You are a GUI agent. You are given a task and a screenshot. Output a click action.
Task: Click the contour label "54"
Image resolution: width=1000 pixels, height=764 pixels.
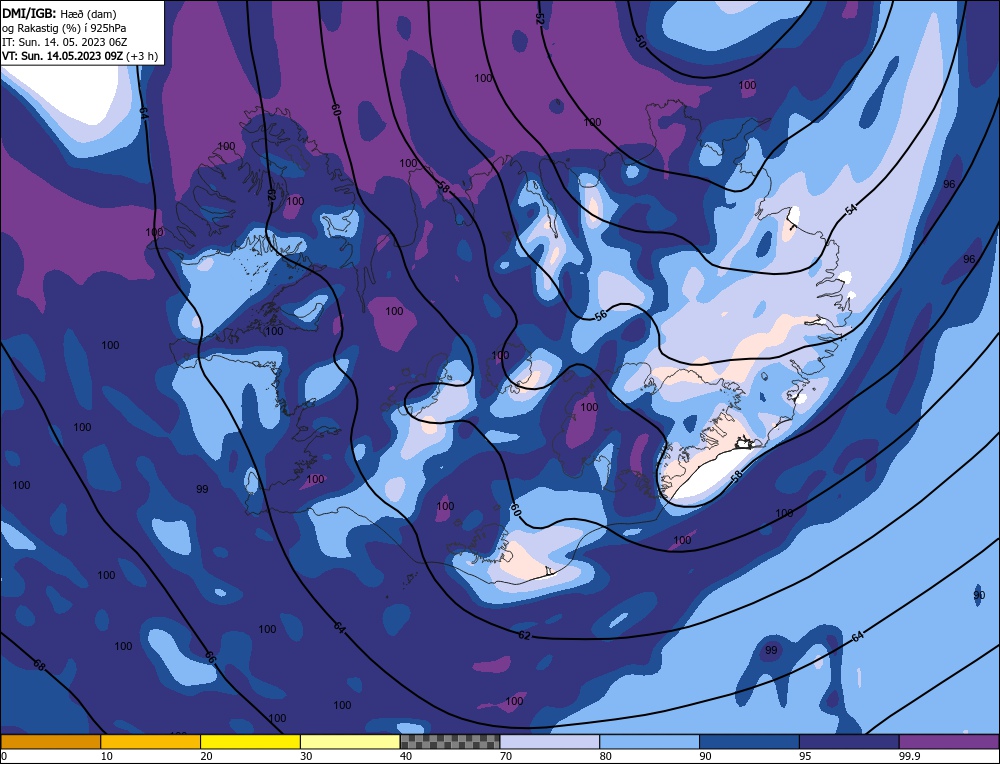coord(850,210)
